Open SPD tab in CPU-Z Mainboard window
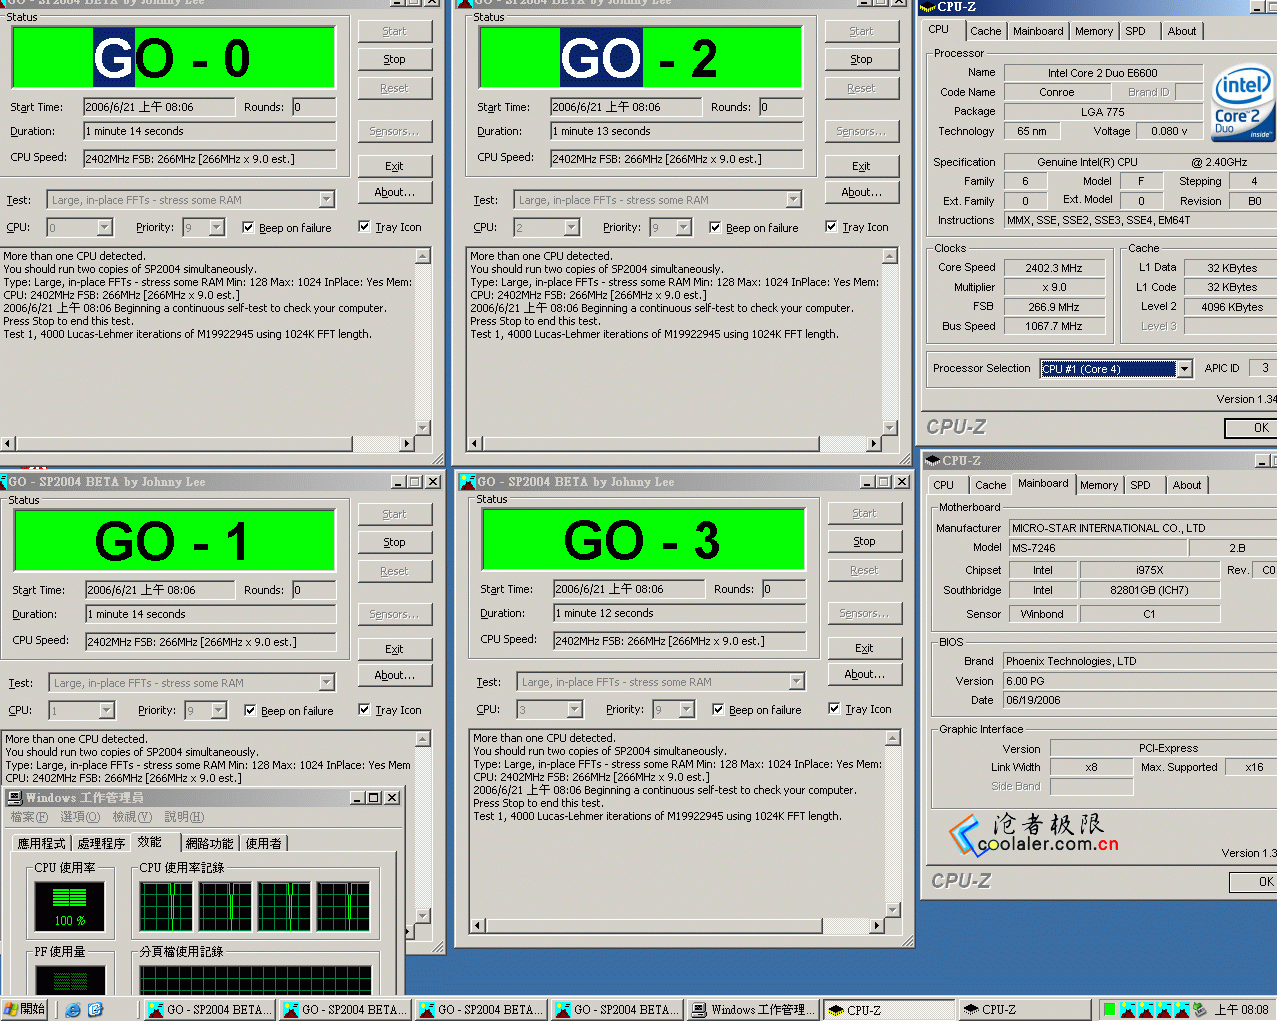 [1140, 485]
